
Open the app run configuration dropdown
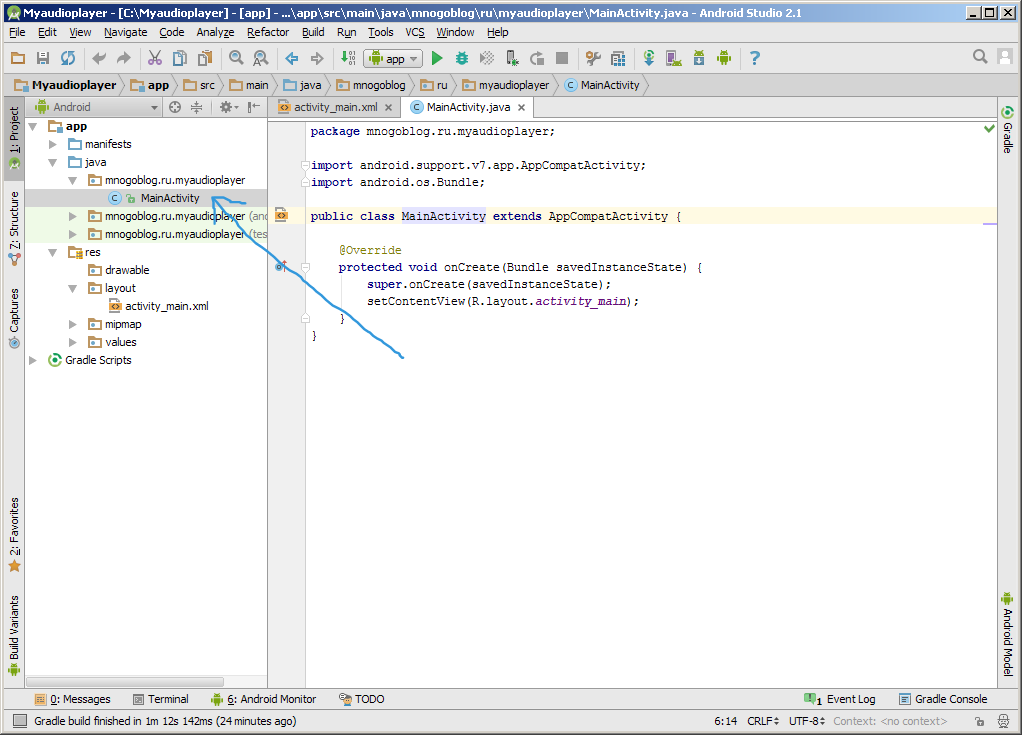(393, 58)
